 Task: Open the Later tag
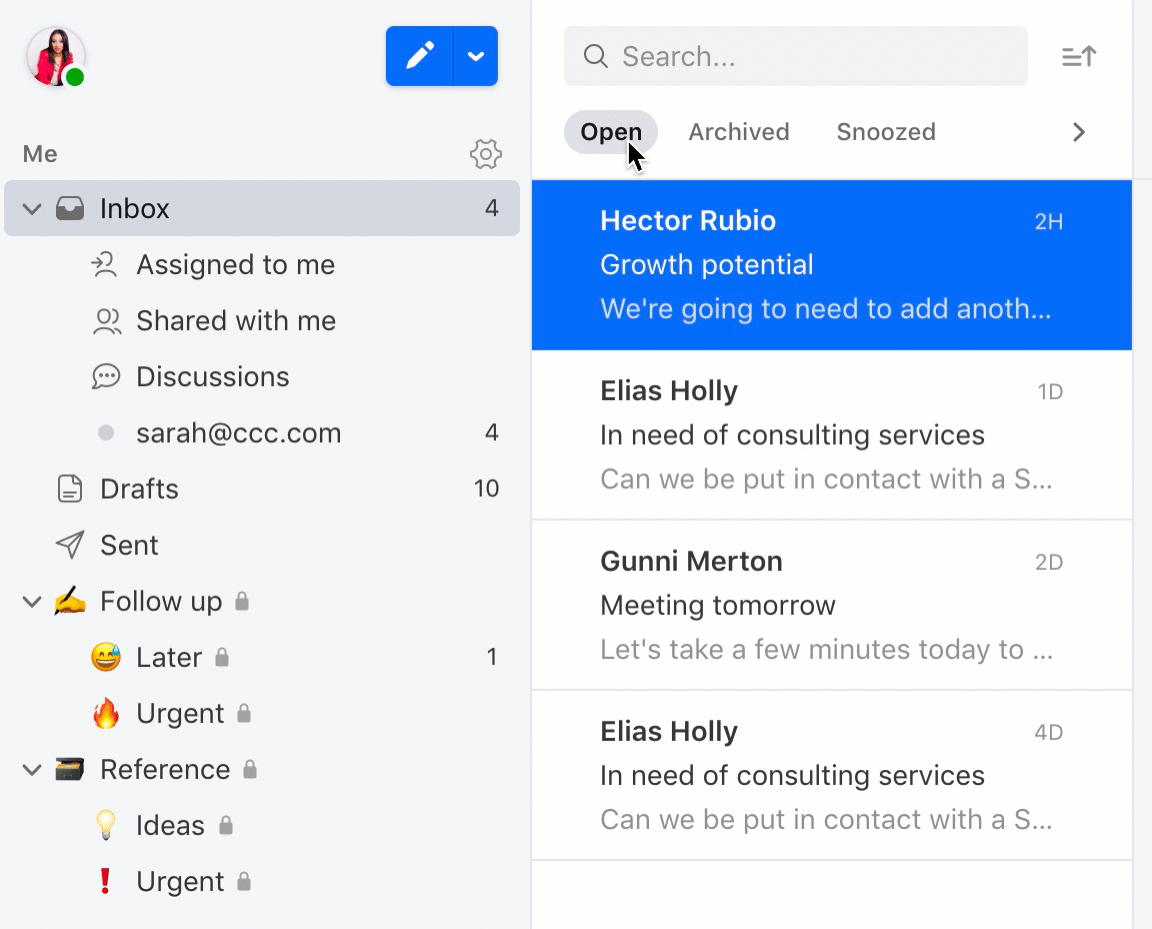tap(169, 657)
